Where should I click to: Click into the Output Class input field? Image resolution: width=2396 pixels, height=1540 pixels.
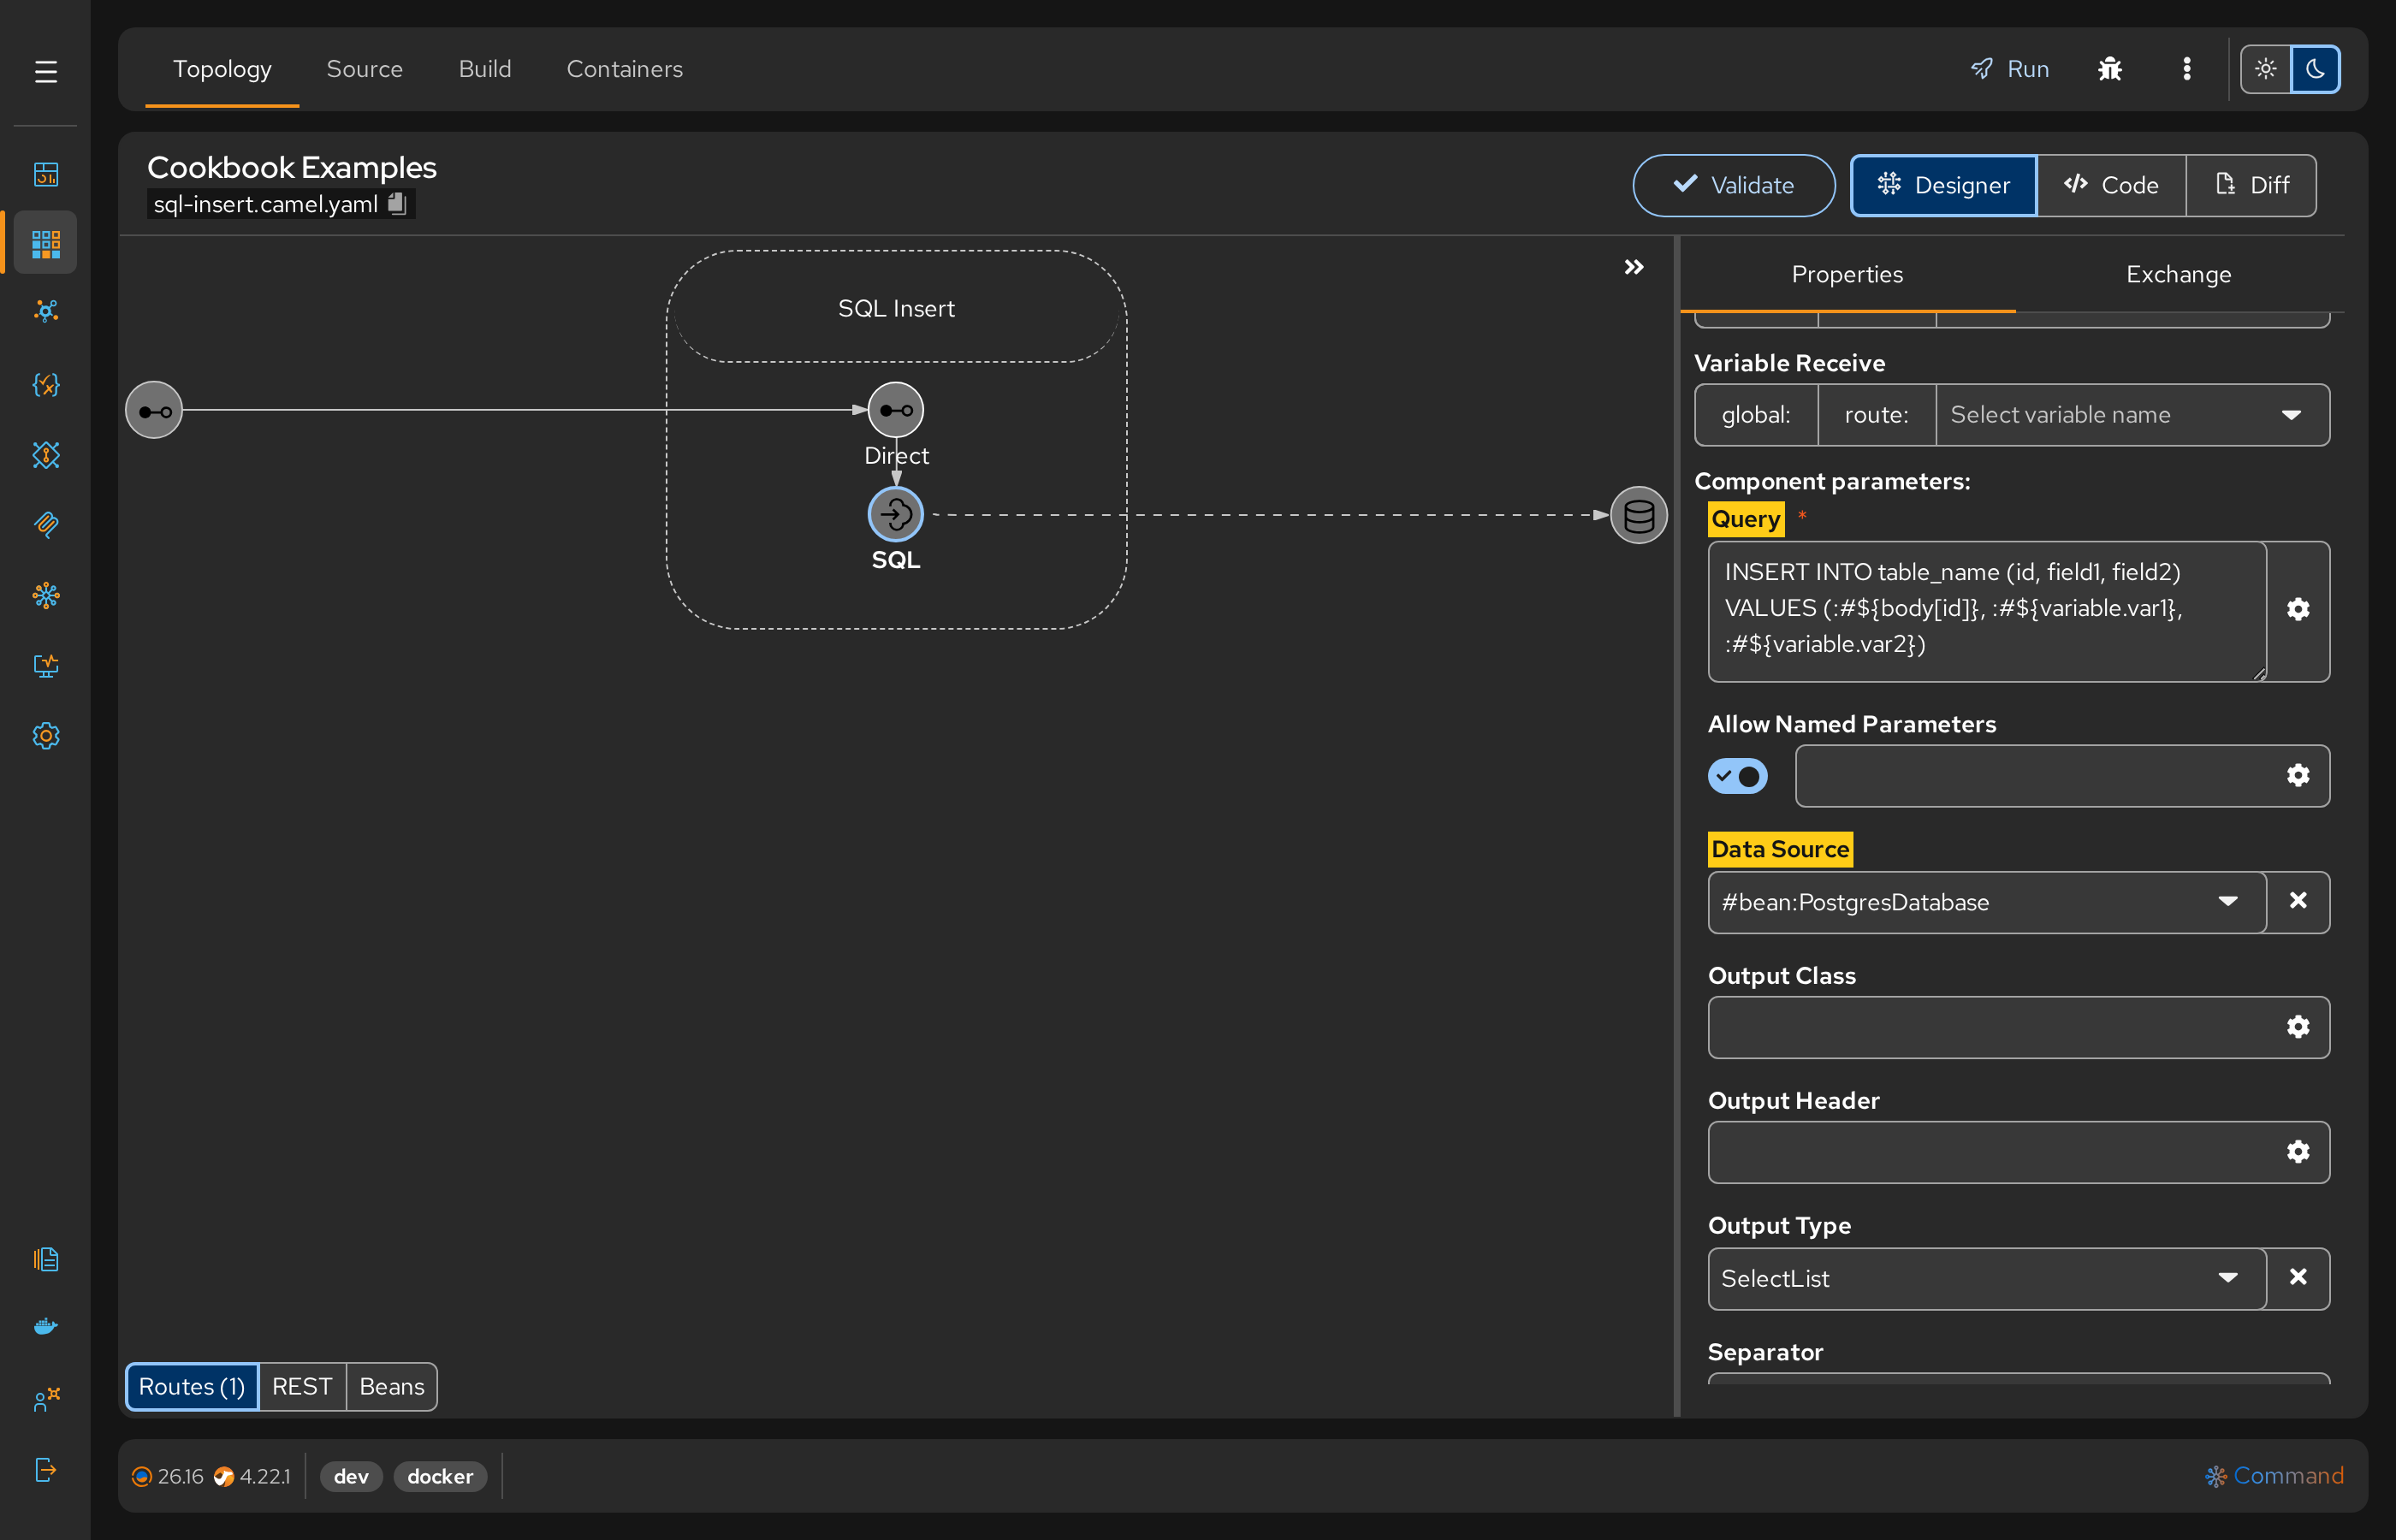pyautogui.click(x=1990, y=1027)
